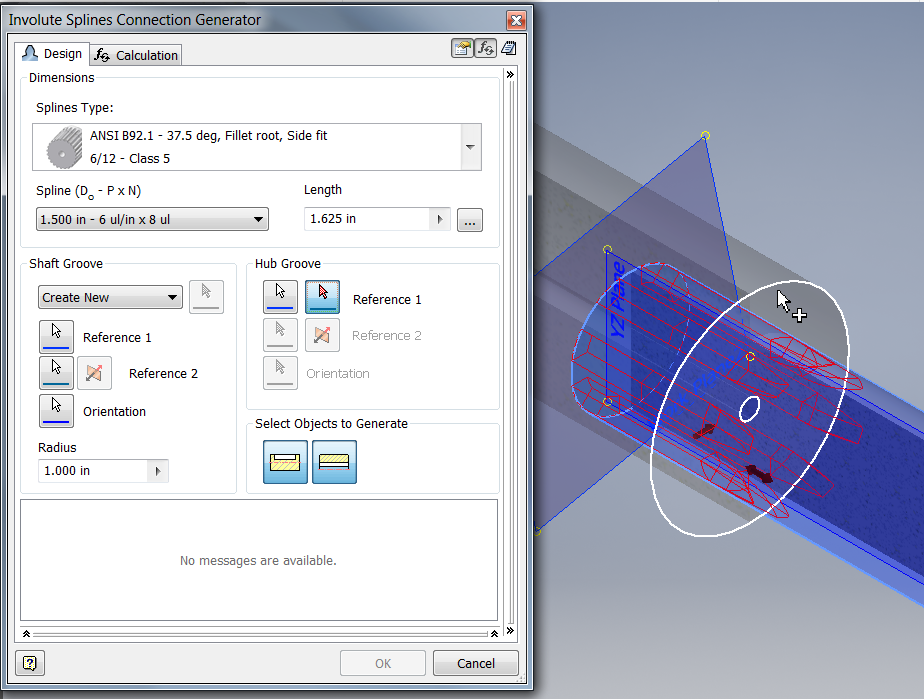Click the Radius value field

coord(93,471)
